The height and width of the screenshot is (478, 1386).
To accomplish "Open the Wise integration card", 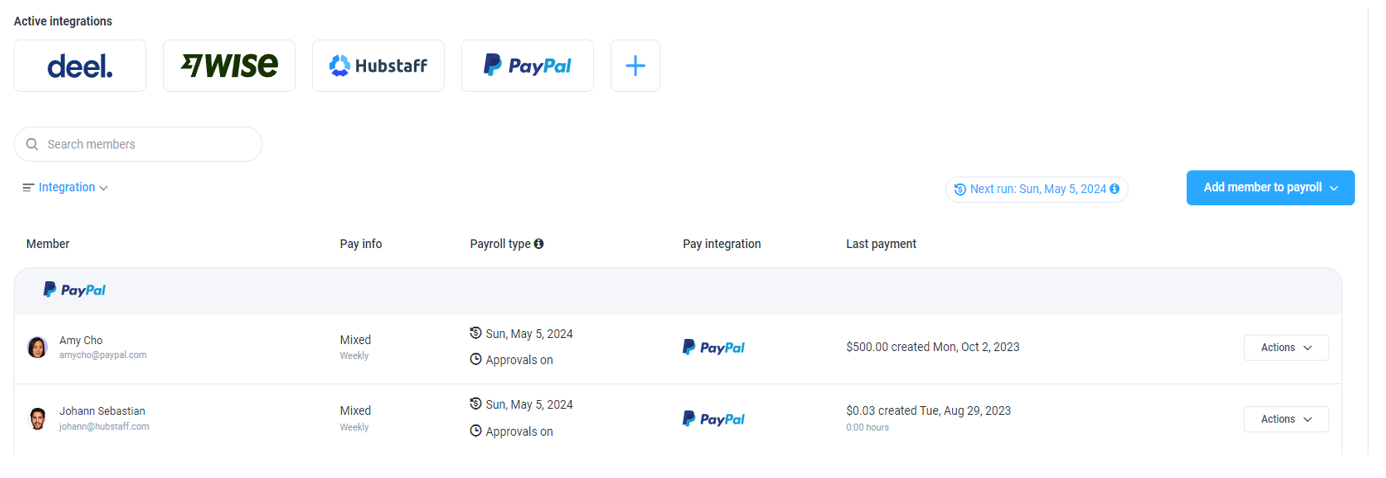I will point(229,66).
